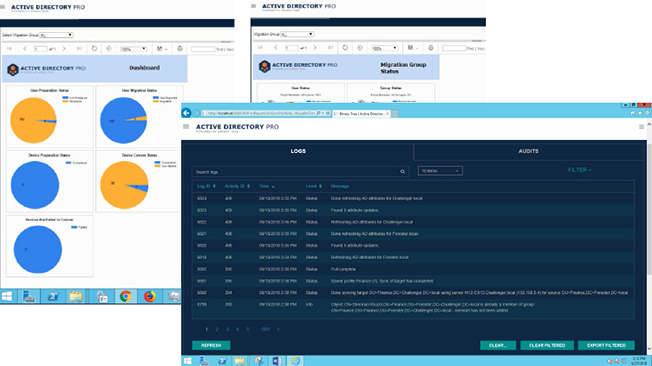The height and width of the screenshot is (366, 652).
Task: Click the search magnifier icon in Search logs
Action: pos(403,171)
